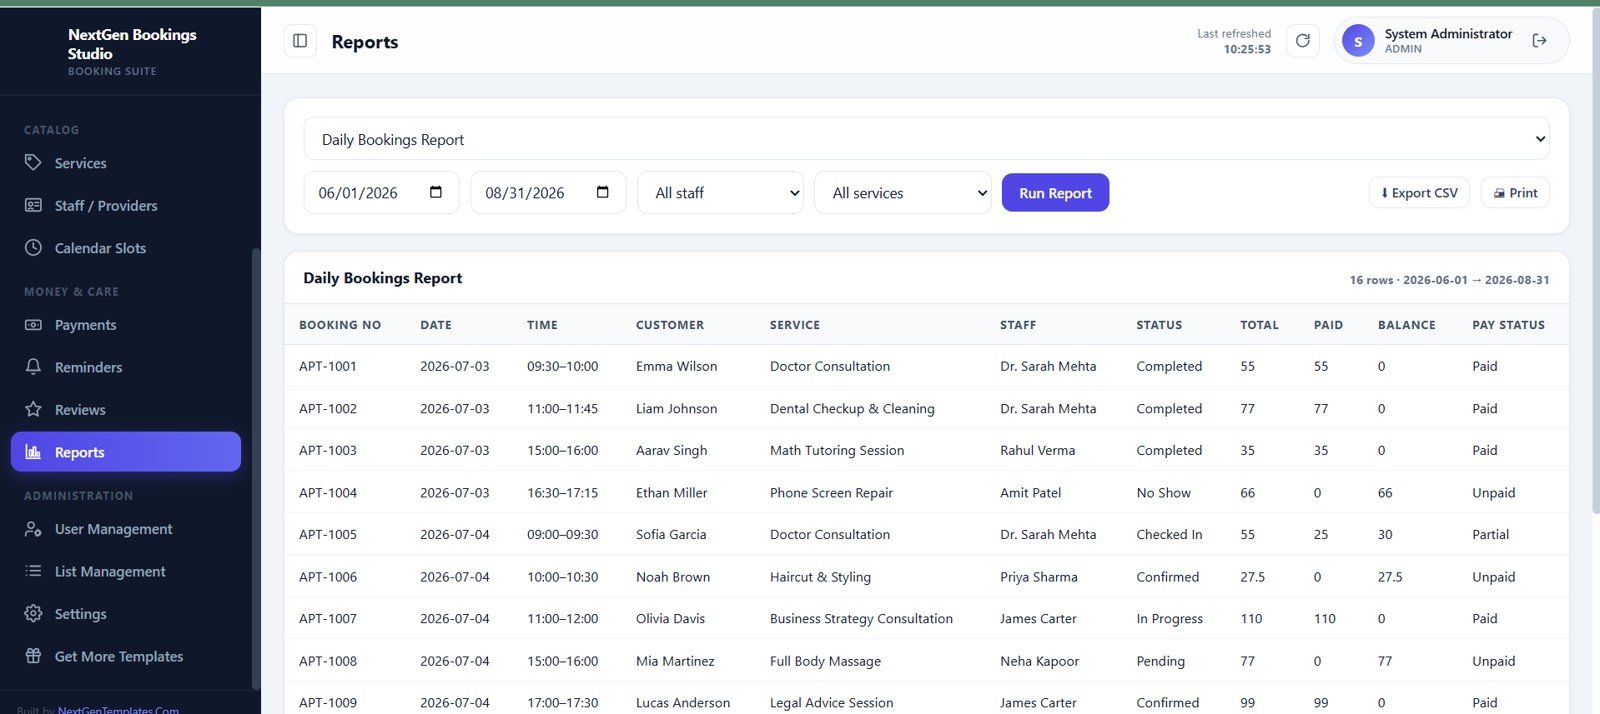Click the end date field 08/31/2026
Image resolution: width=1600 pixels, height=714 pixels.
tap(548, 193)
